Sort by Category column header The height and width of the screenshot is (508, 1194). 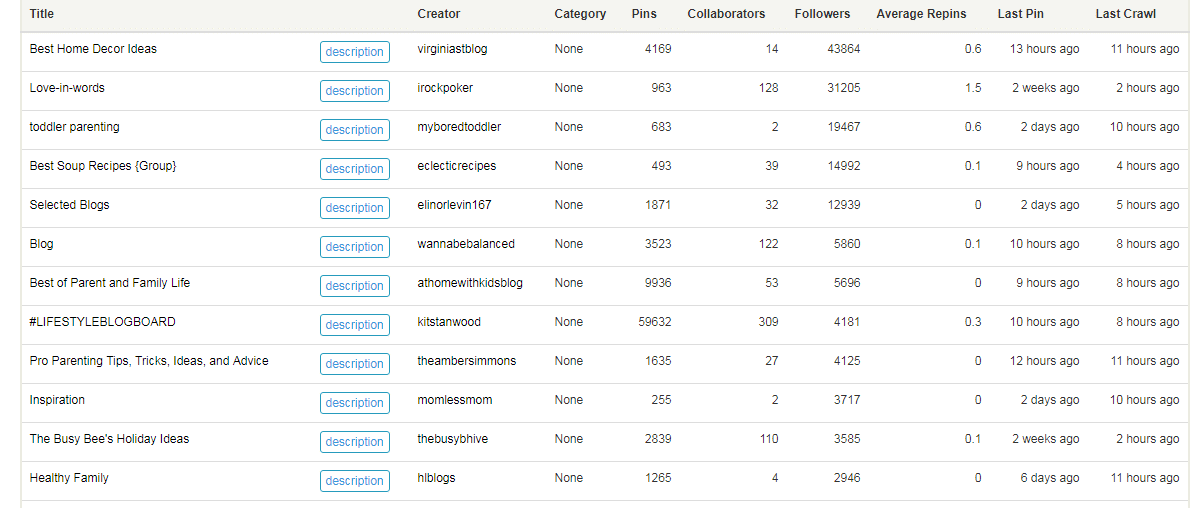click(x=580, y=14)
